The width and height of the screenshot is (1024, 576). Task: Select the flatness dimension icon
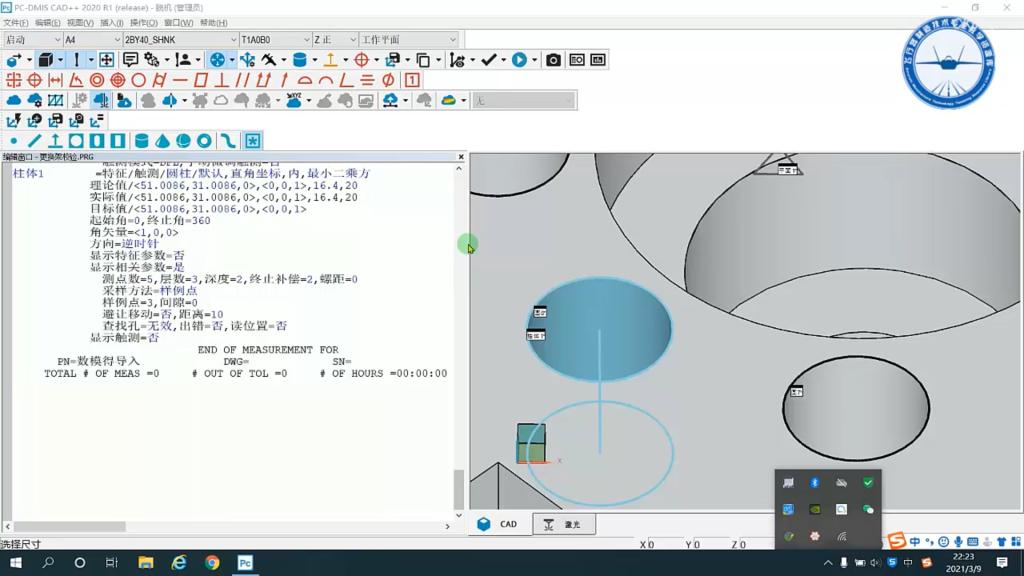(201, 80)
